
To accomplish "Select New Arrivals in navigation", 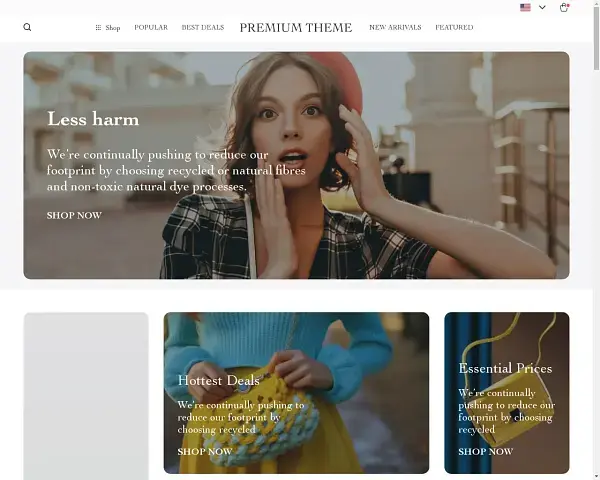I will pyautogui.click(x=395, y=27).
